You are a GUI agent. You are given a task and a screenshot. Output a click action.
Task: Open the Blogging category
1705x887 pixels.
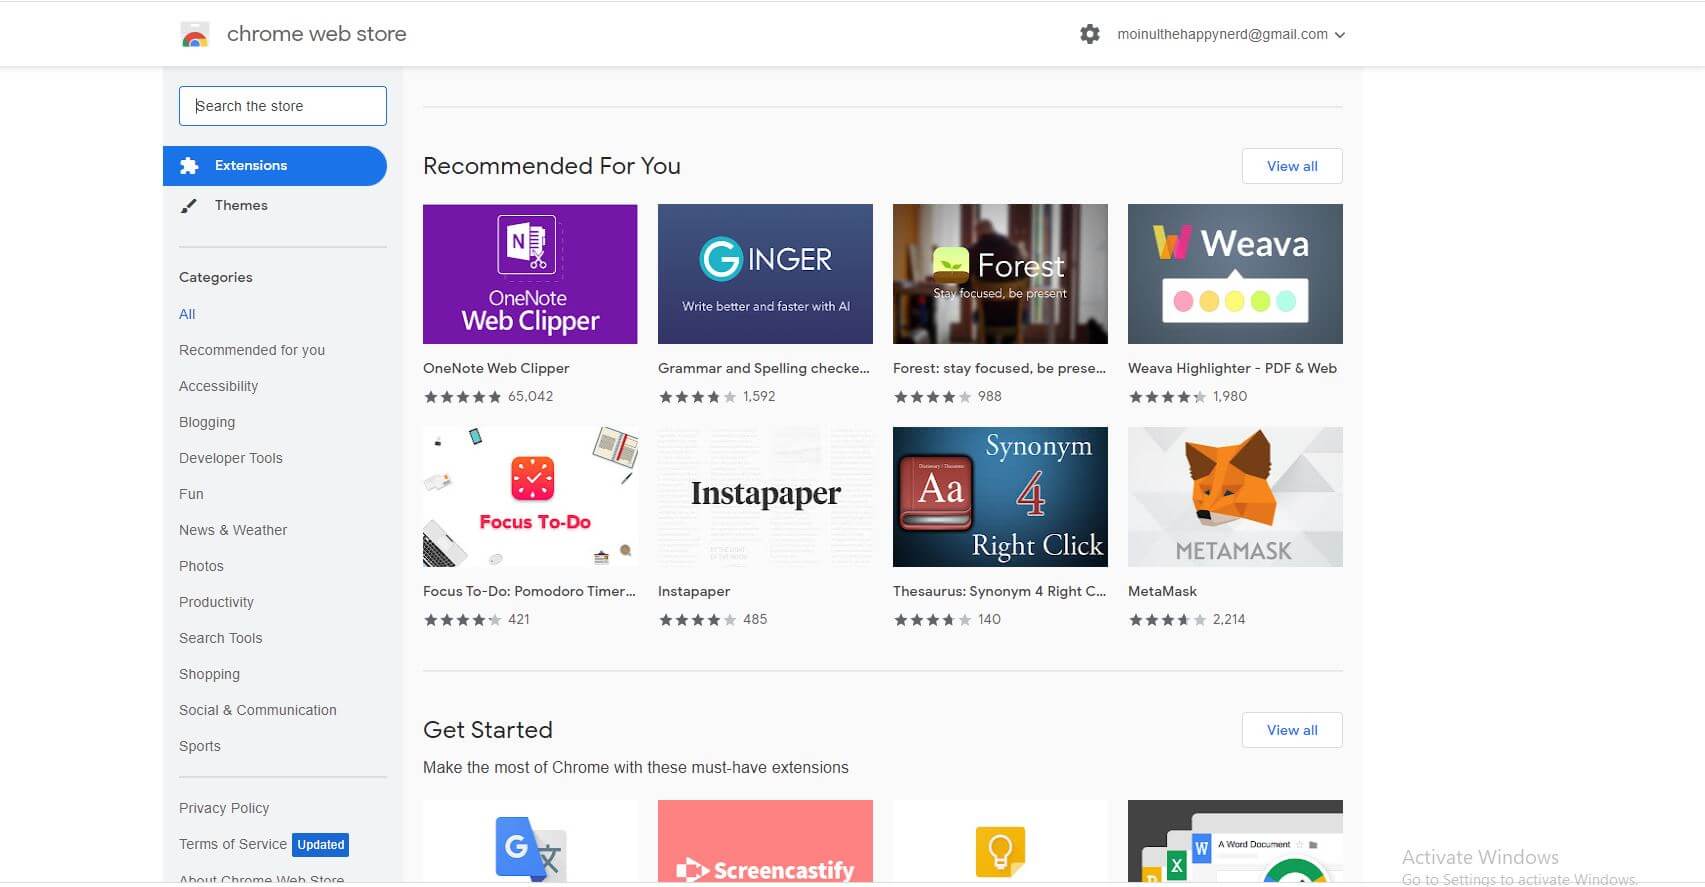207,422
